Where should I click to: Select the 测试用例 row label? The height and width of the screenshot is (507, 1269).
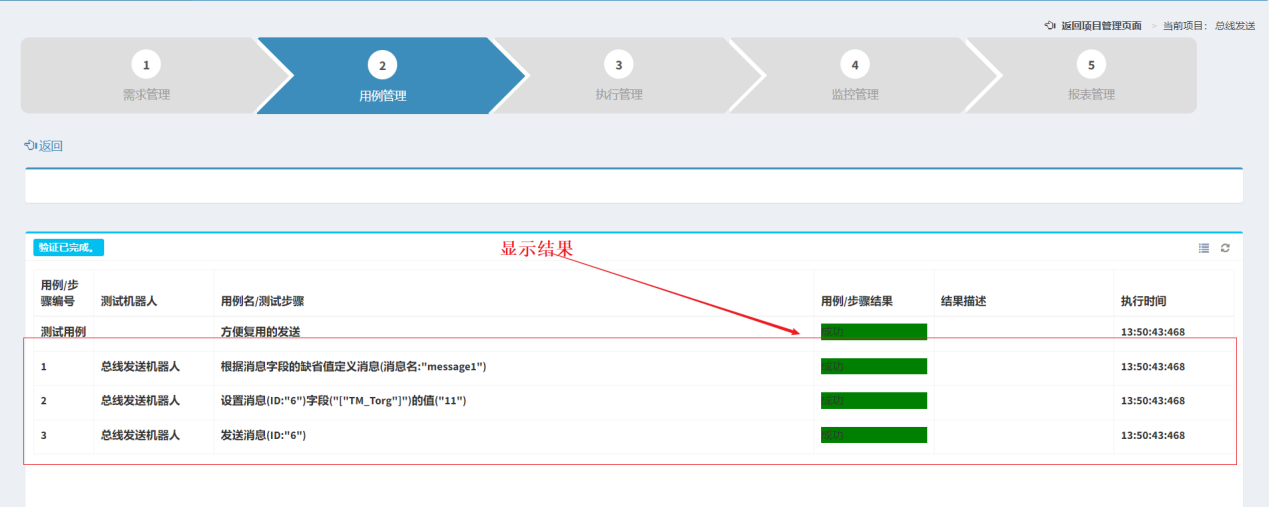63,332
